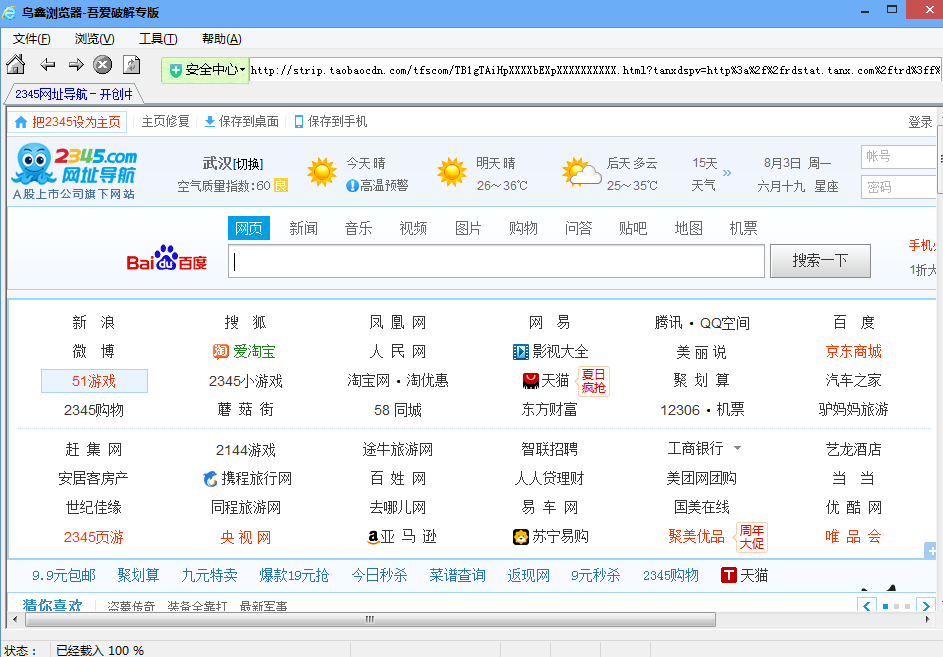Select the 网页 search tab
Screen dimensions: 943x657
tap(248, 228)
